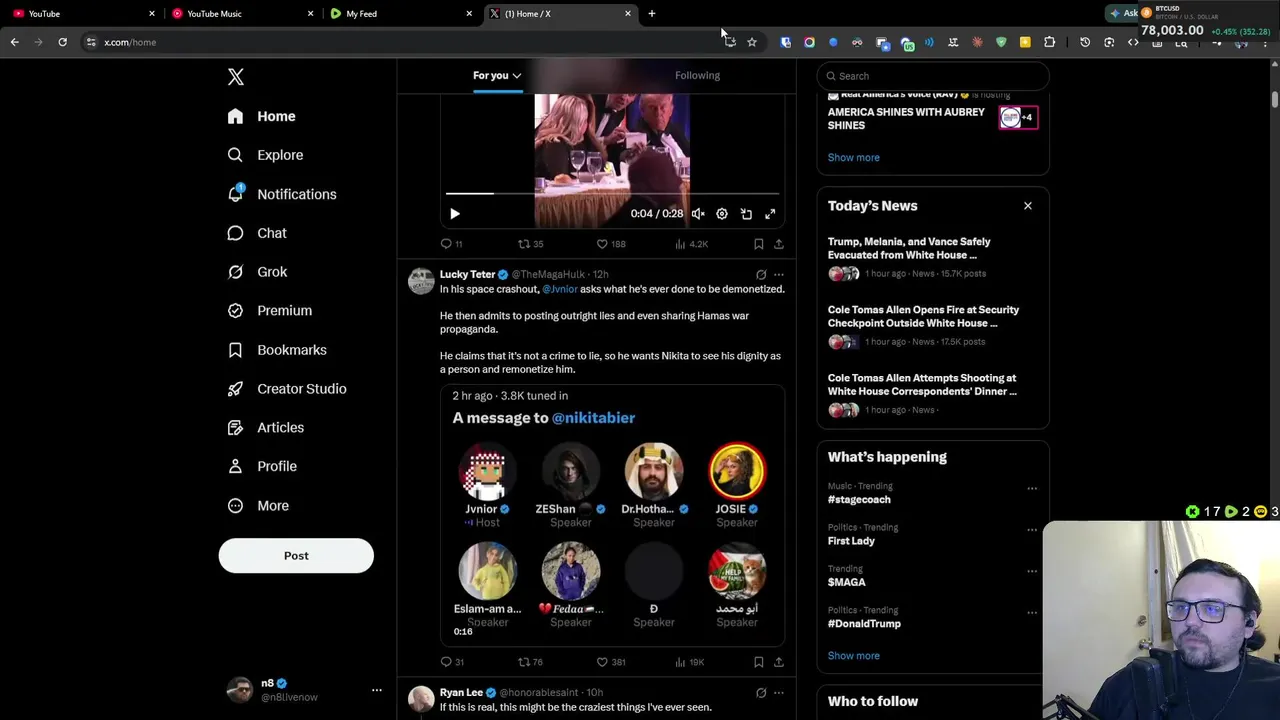Click the Post button
This screenshot has width=1280, height=720.
[296, 556]
